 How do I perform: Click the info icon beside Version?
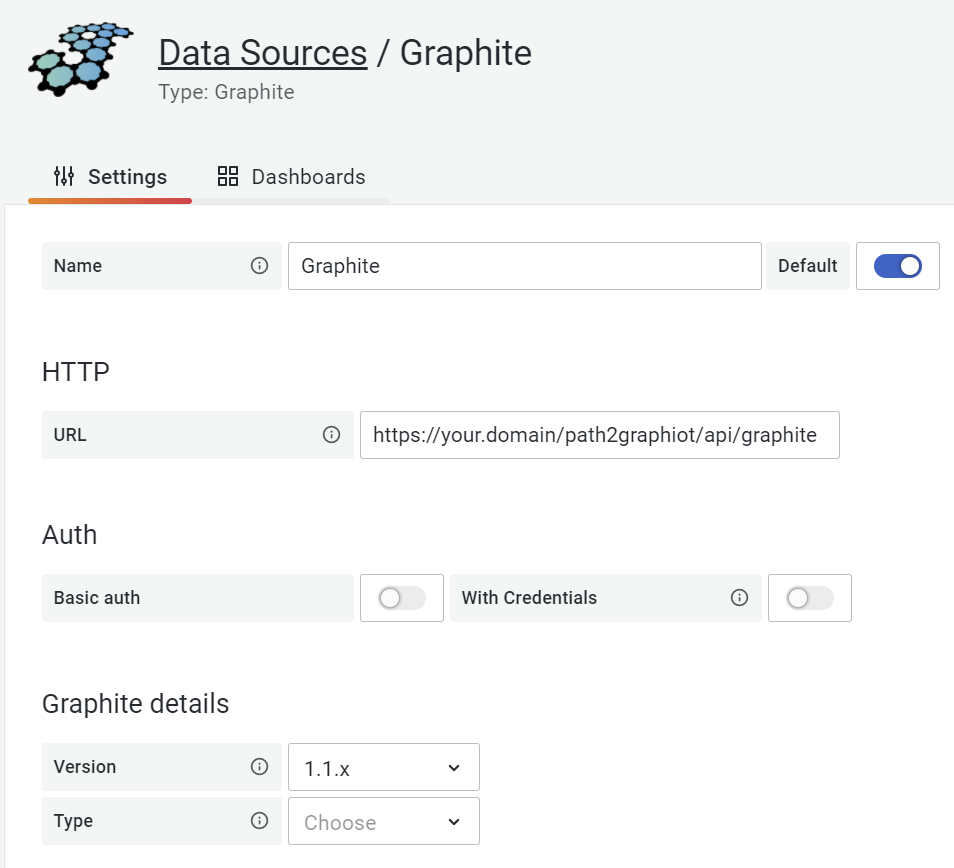(259, 766)
